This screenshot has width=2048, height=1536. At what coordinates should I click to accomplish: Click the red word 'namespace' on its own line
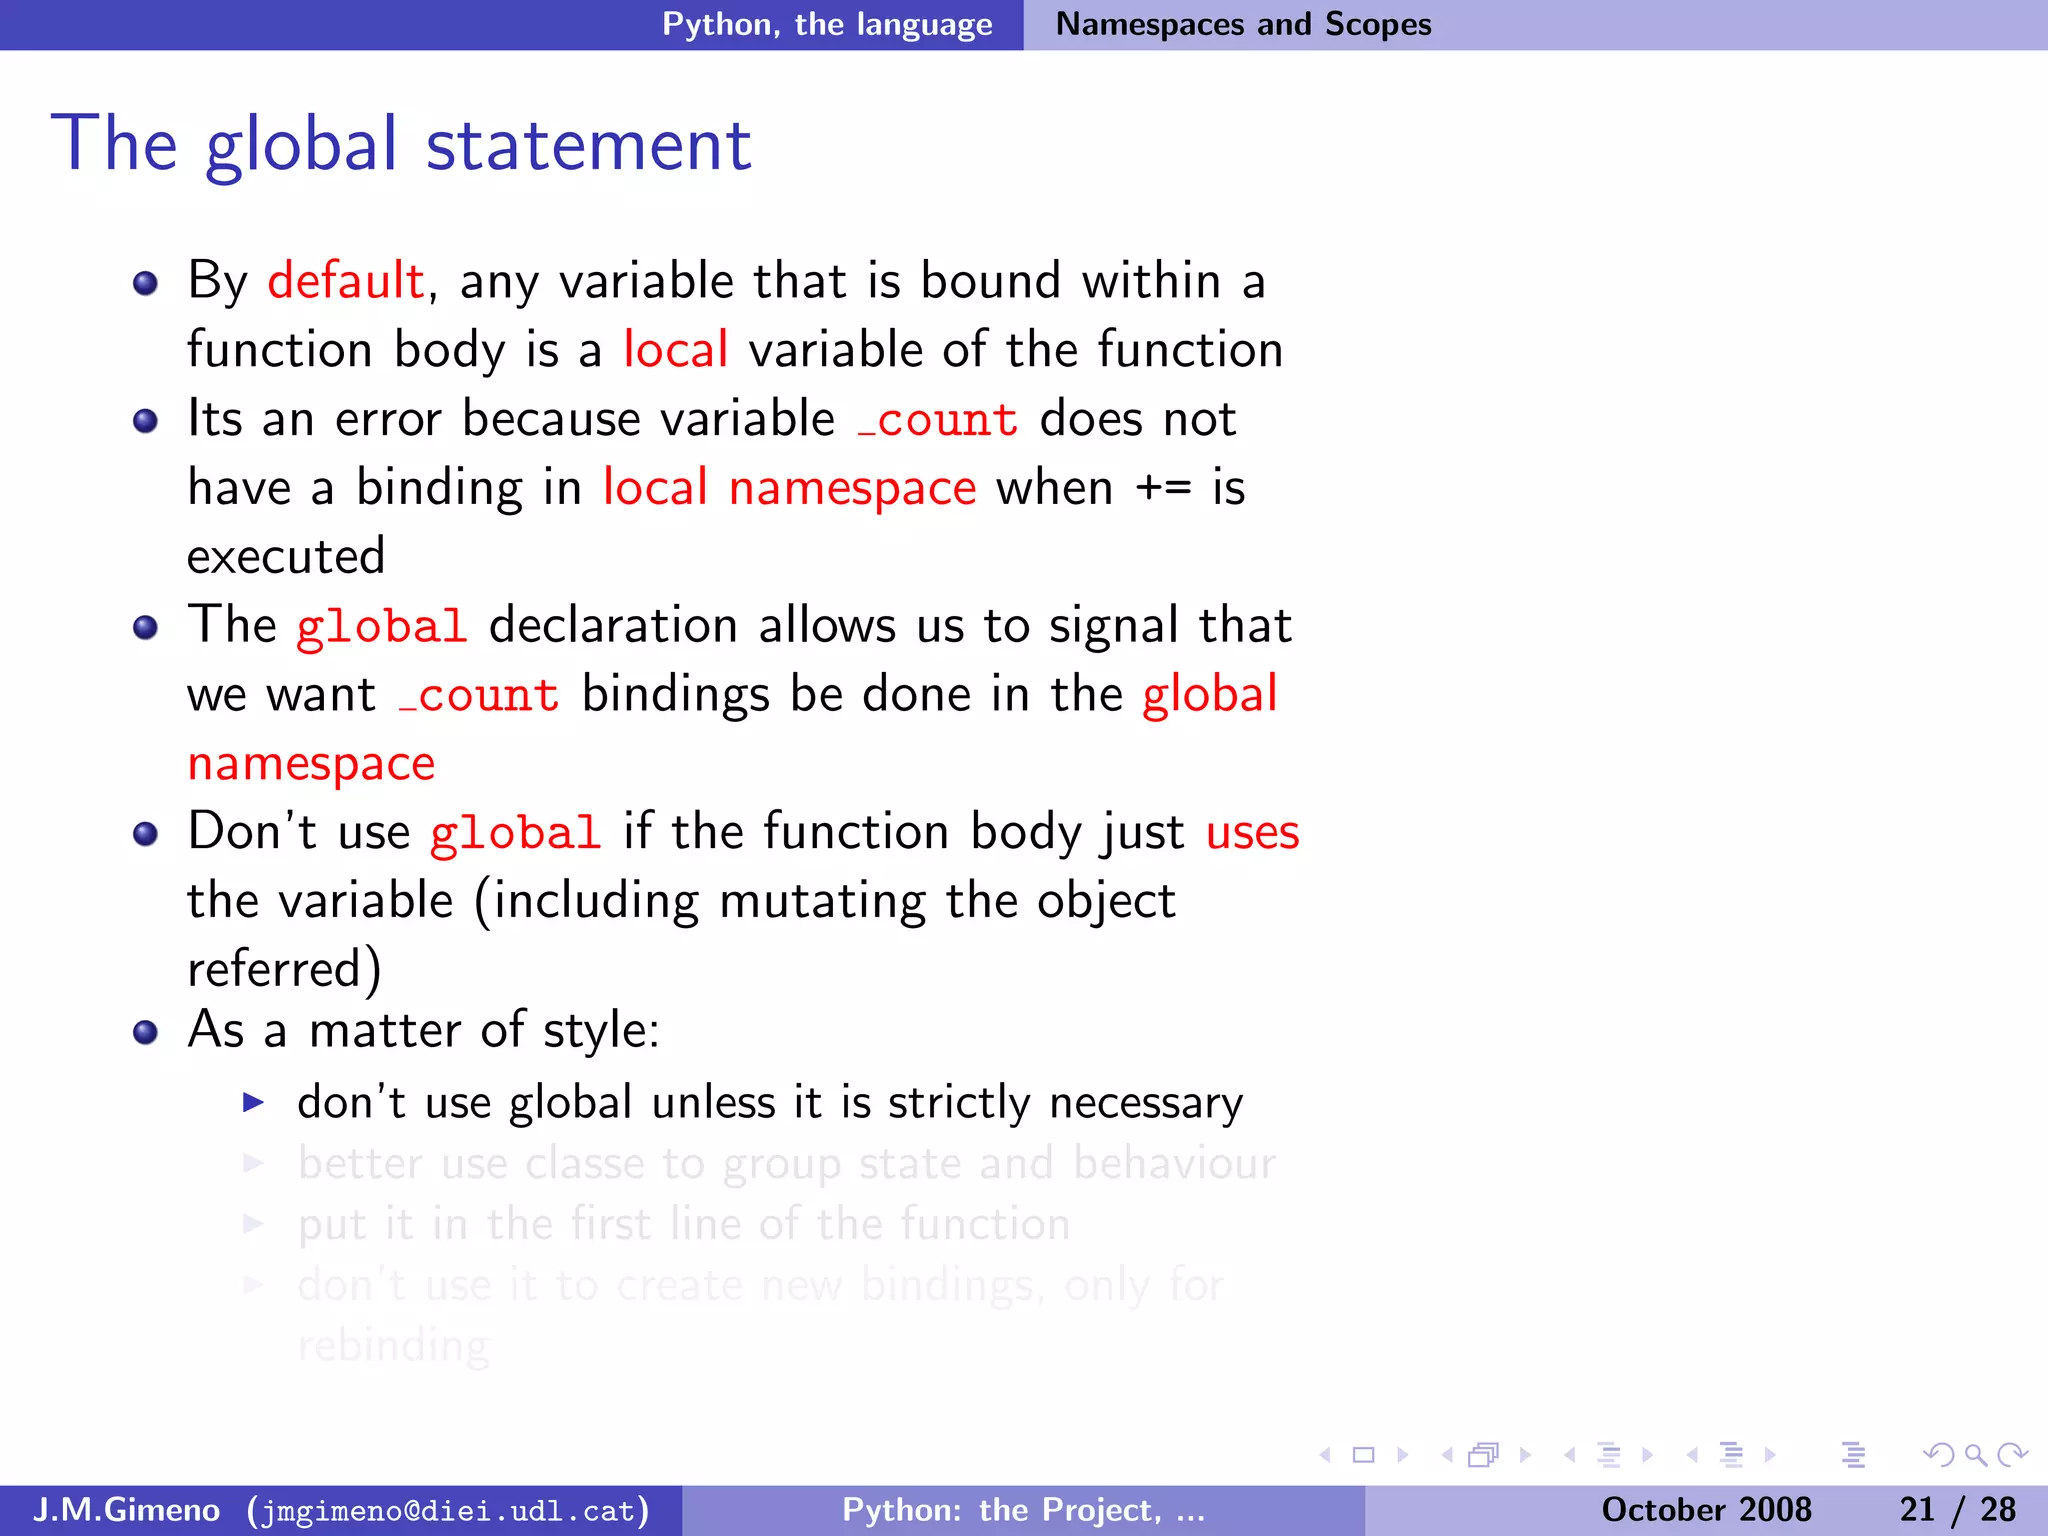coord(311,765)
